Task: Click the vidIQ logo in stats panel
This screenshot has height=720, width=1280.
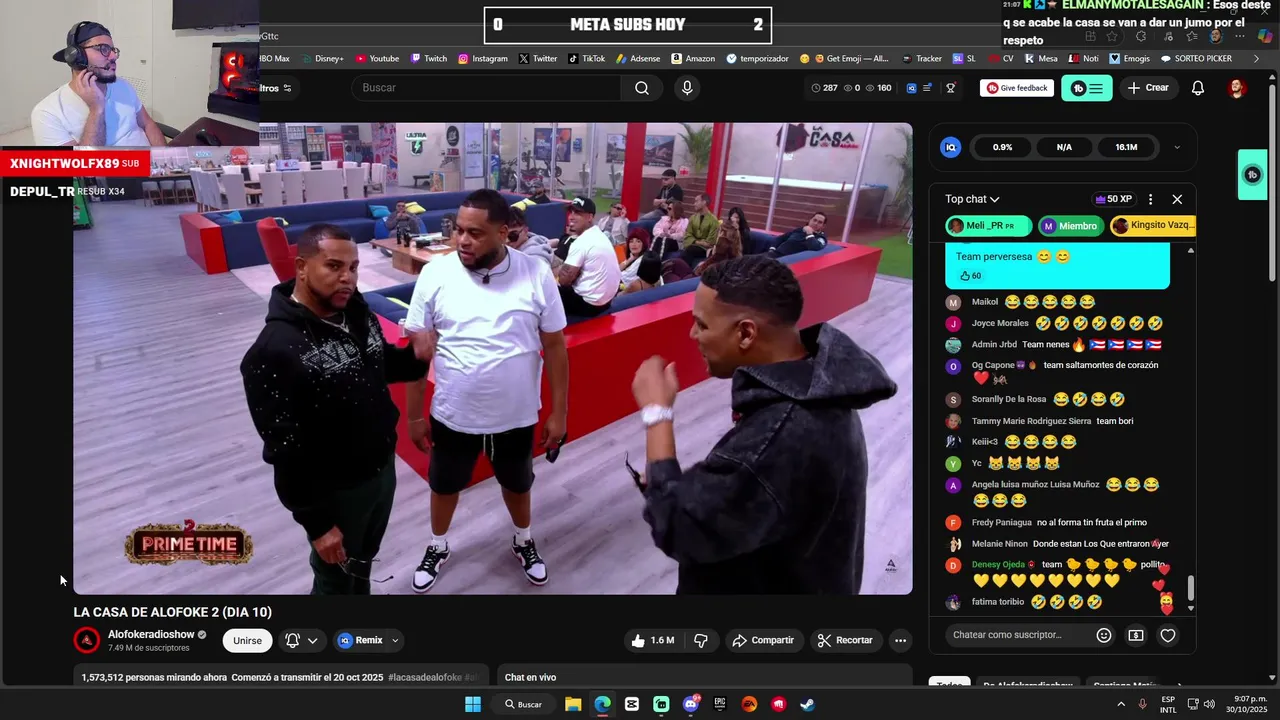Action: point(951,147)
